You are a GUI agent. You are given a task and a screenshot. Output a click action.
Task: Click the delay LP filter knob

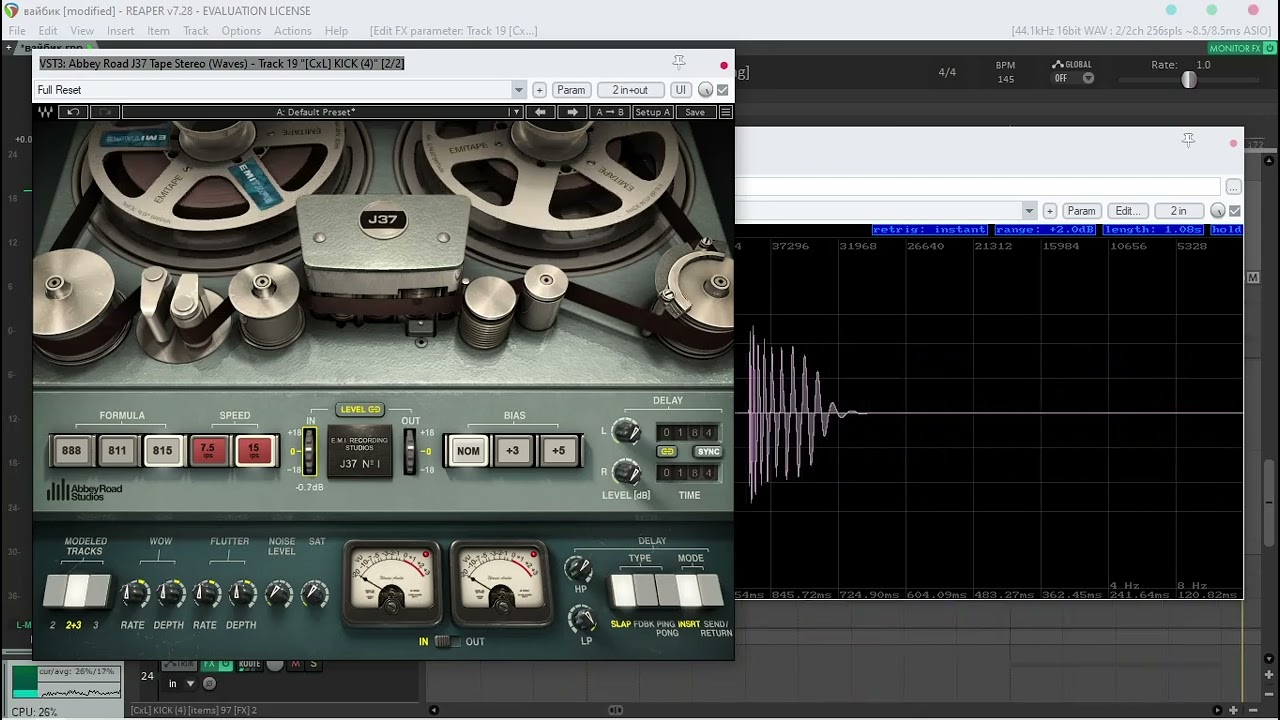[583, 620]
